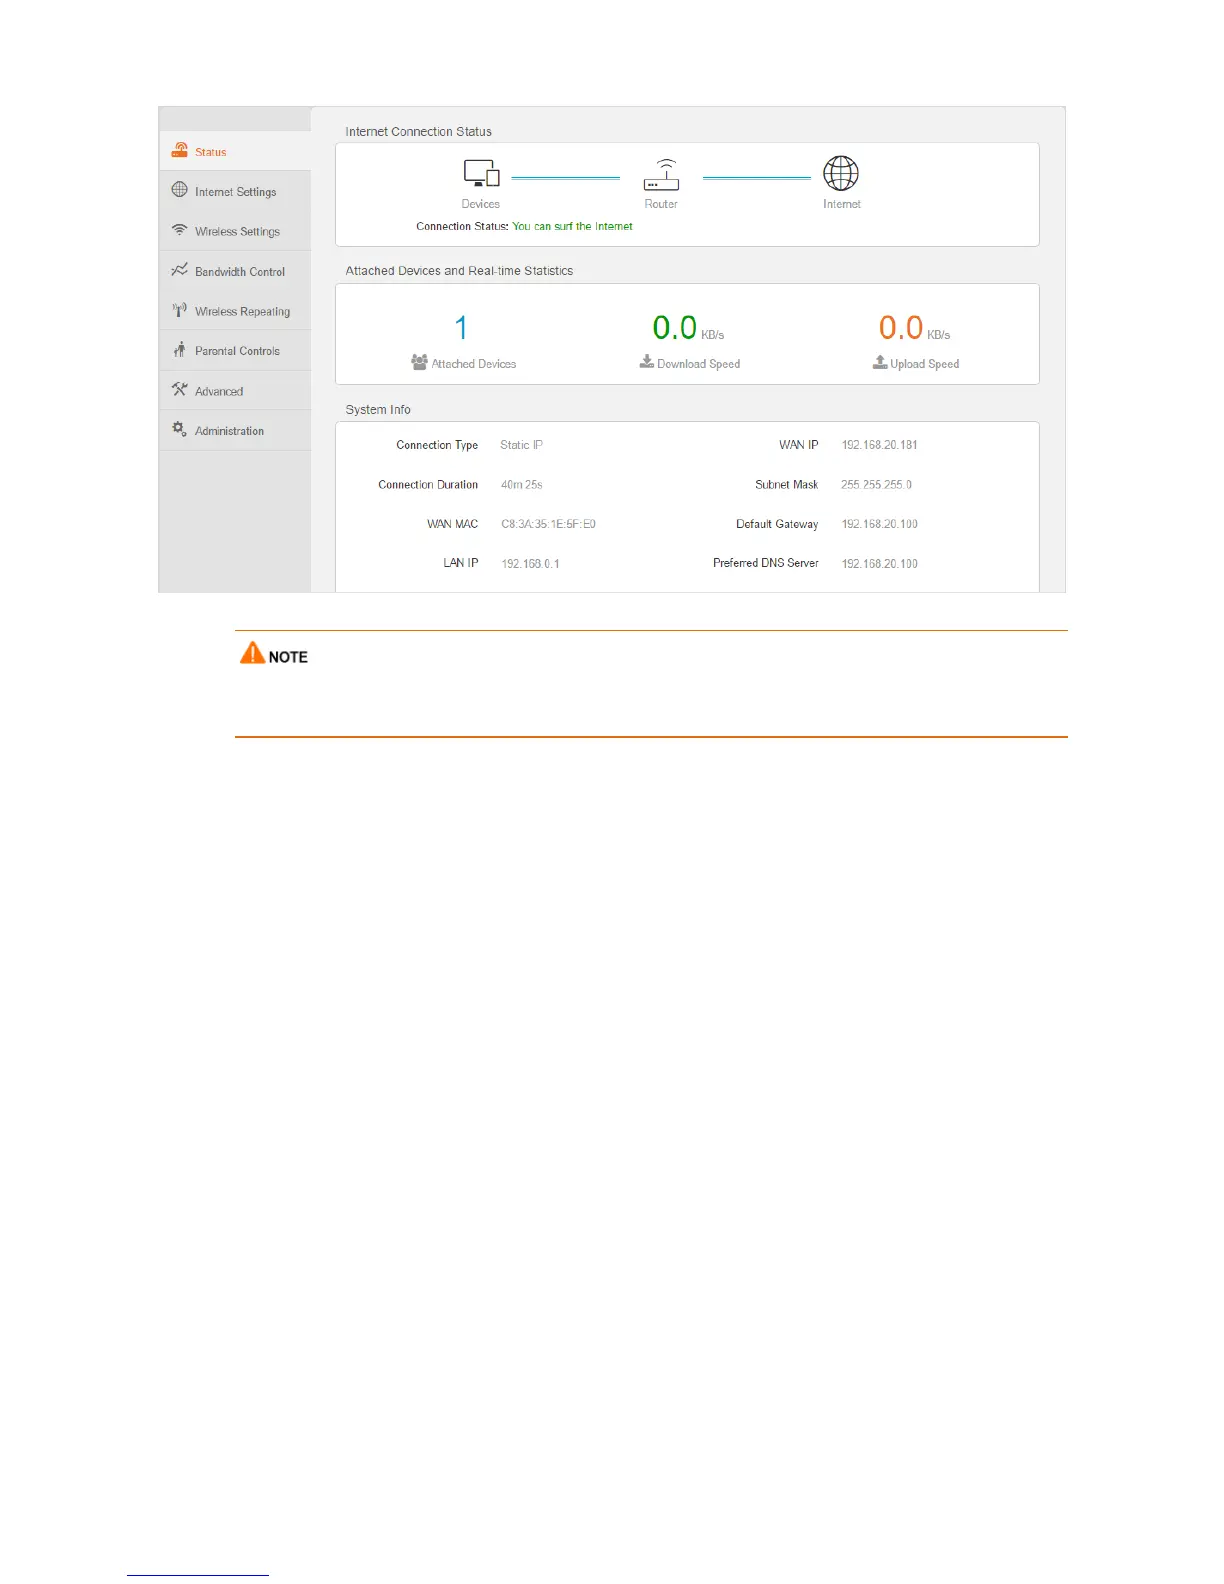The height and width of the screenshot is (1584, 1224).
Task: Click the underlined link at page bottom
Action: click(x=198, y=1574)
